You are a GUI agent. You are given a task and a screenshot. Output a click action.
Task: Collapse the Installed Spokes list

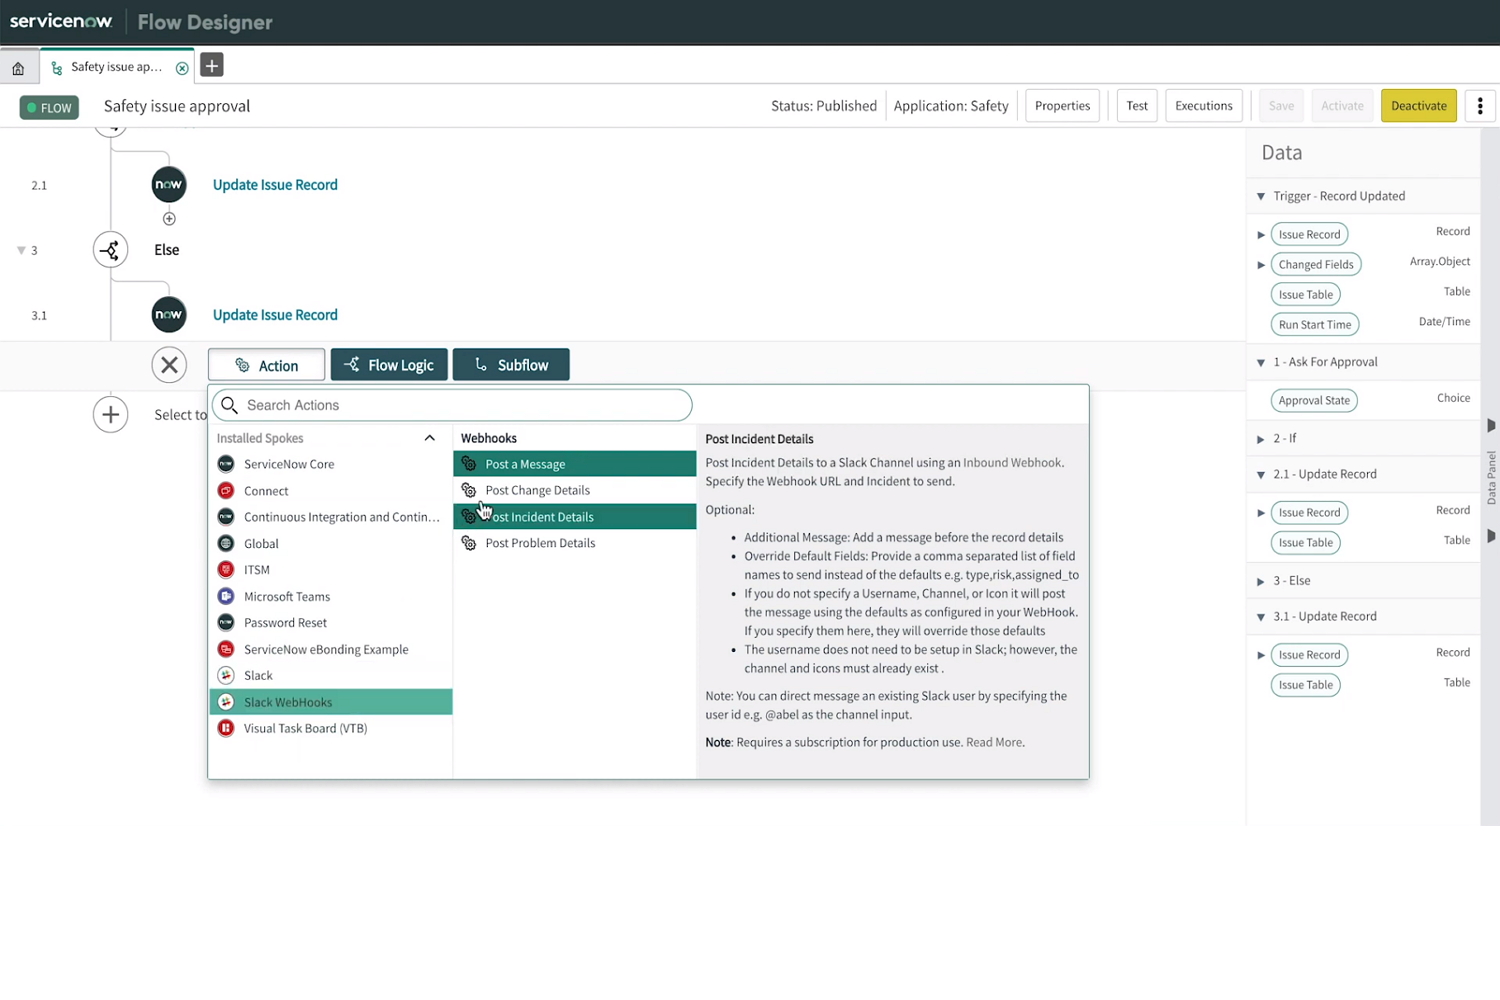tap(430, 438)
